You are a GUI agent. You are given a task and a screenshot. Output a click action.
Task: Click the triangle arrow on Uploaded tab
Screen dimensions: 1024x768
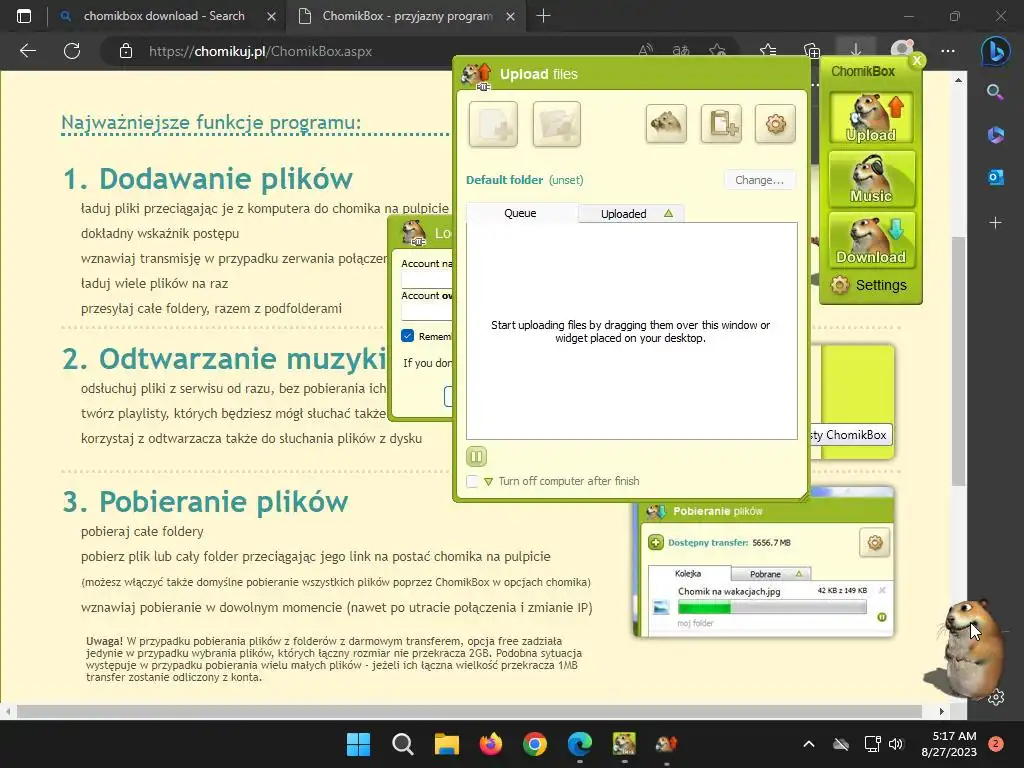668,214
